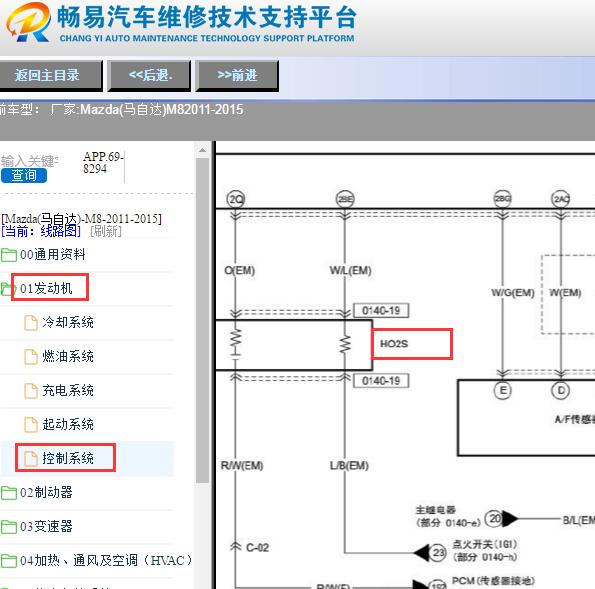Click the 起动系统 page icon
Image resolution: width=595 pixels, height=589 pixels.
coord(31,425)
